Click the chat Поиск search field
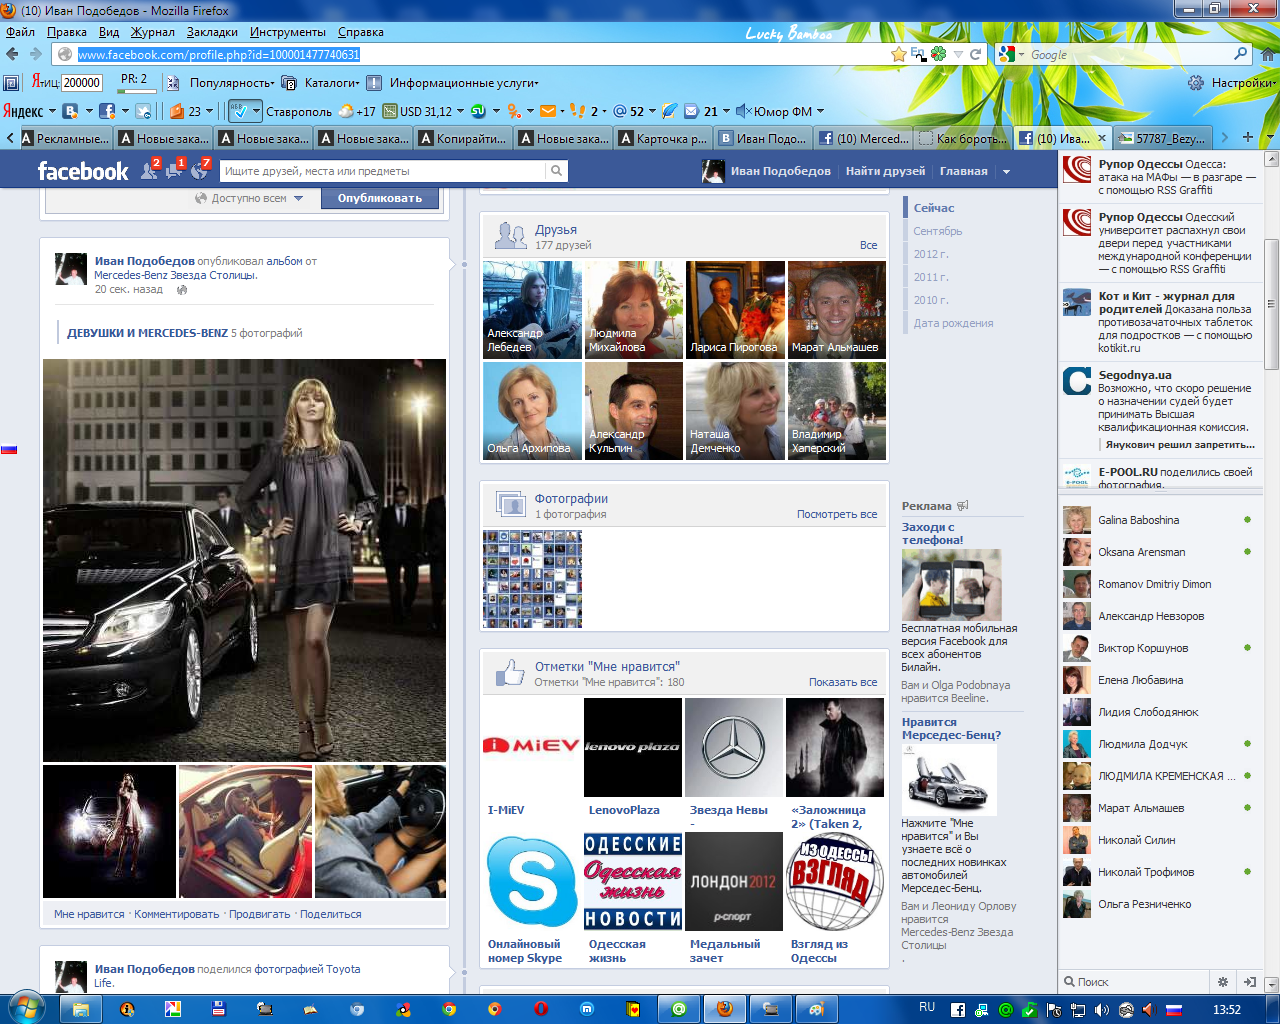 (x=1137, y=982)
